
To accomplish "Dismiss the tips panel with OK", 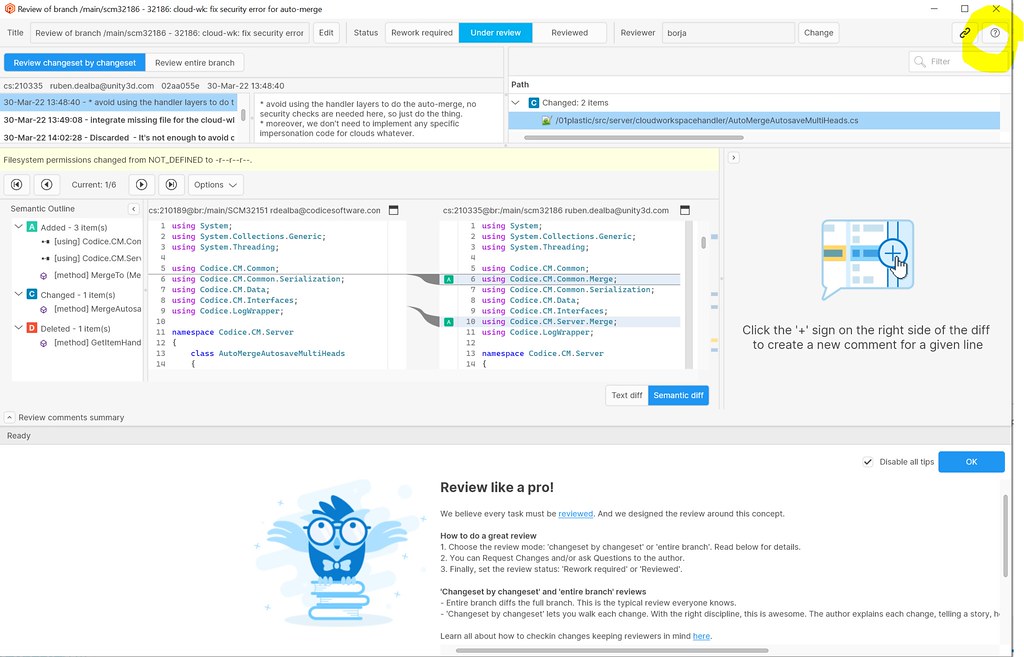I will point(971,461).
